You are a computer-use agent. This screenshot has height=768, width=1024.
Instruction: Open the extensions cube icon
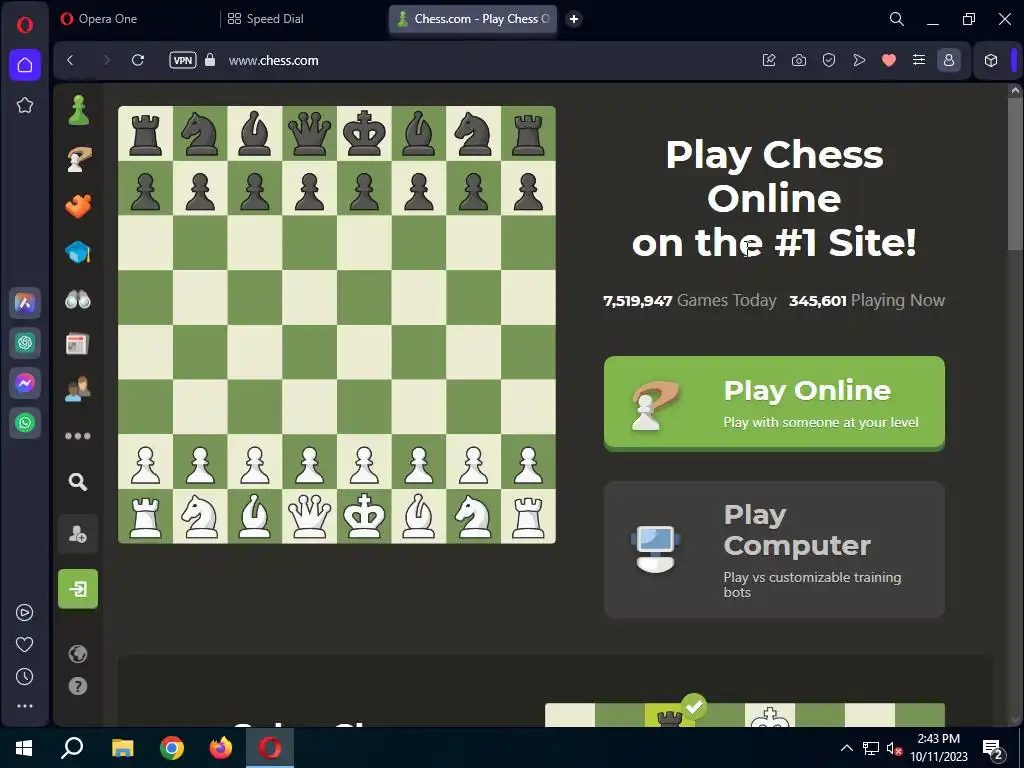point(991,60)
